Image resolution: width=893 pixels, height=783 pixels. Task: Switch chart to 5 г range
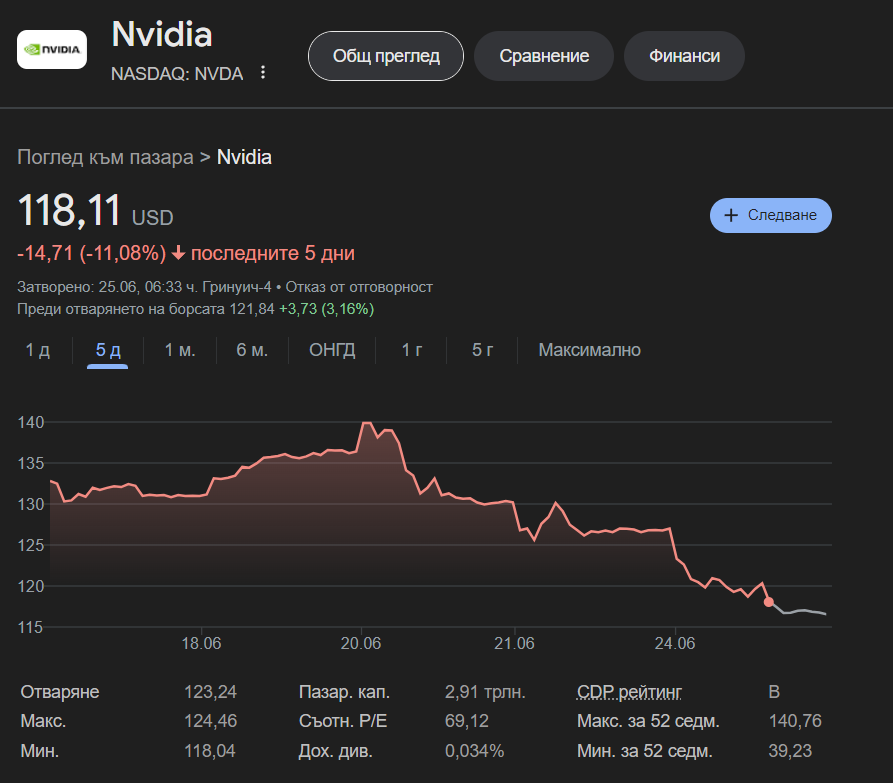click(x=482, y=350)
